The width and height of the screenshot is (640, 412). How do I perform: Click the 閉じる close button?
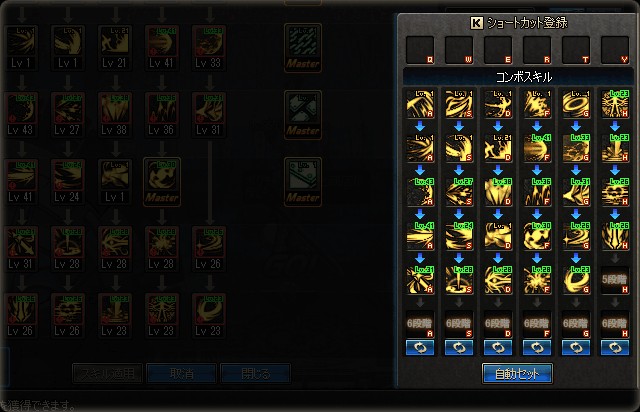[256, 374]
